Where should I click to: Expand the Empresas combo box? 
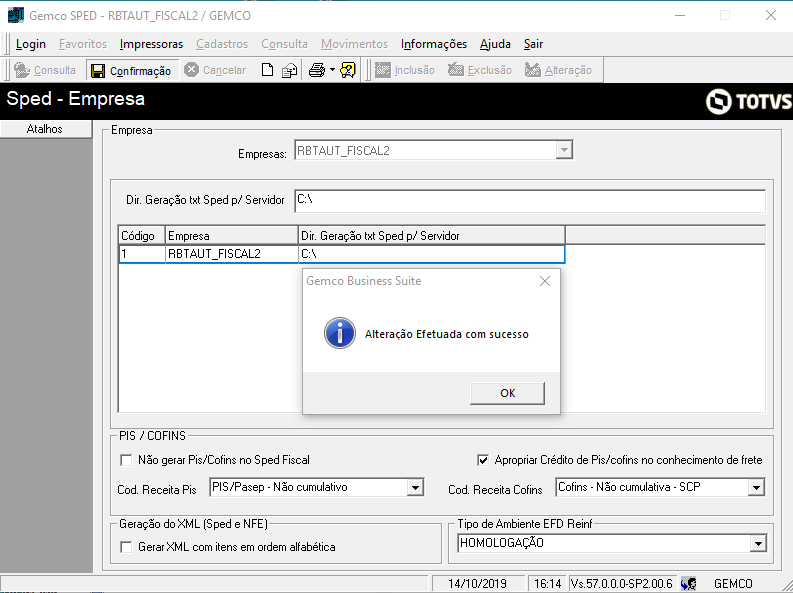(x=564, y=150)
